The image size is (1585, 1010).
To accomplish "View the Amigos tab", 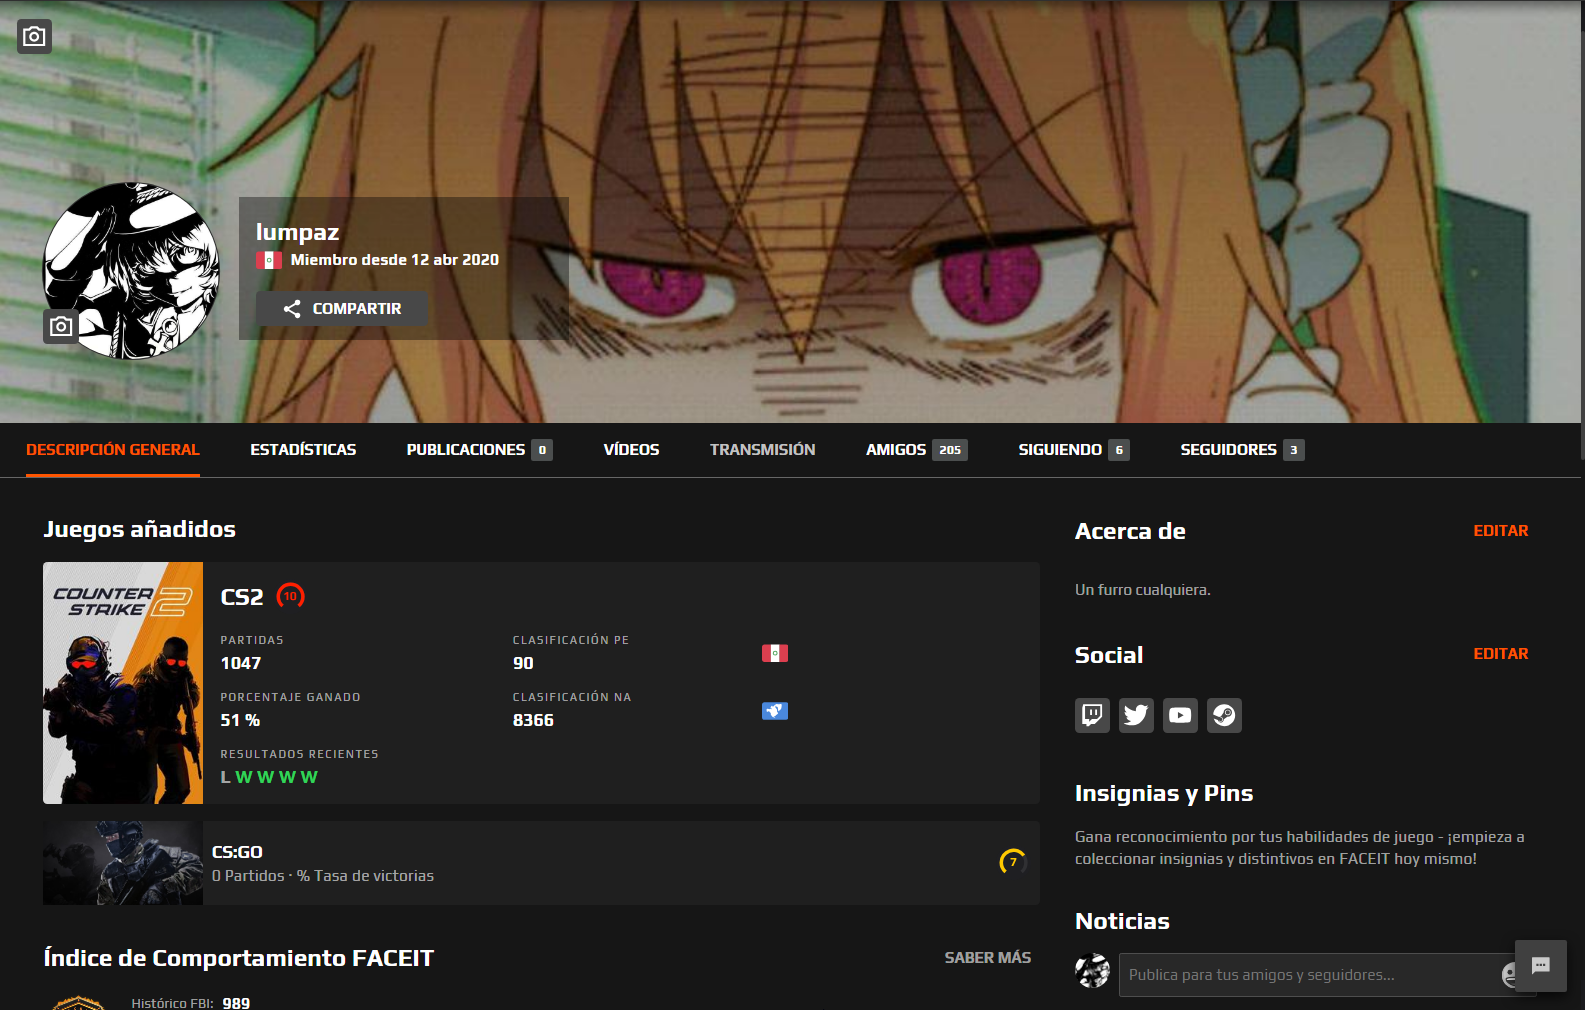I will pyautogui.click(x=917, y=450).
